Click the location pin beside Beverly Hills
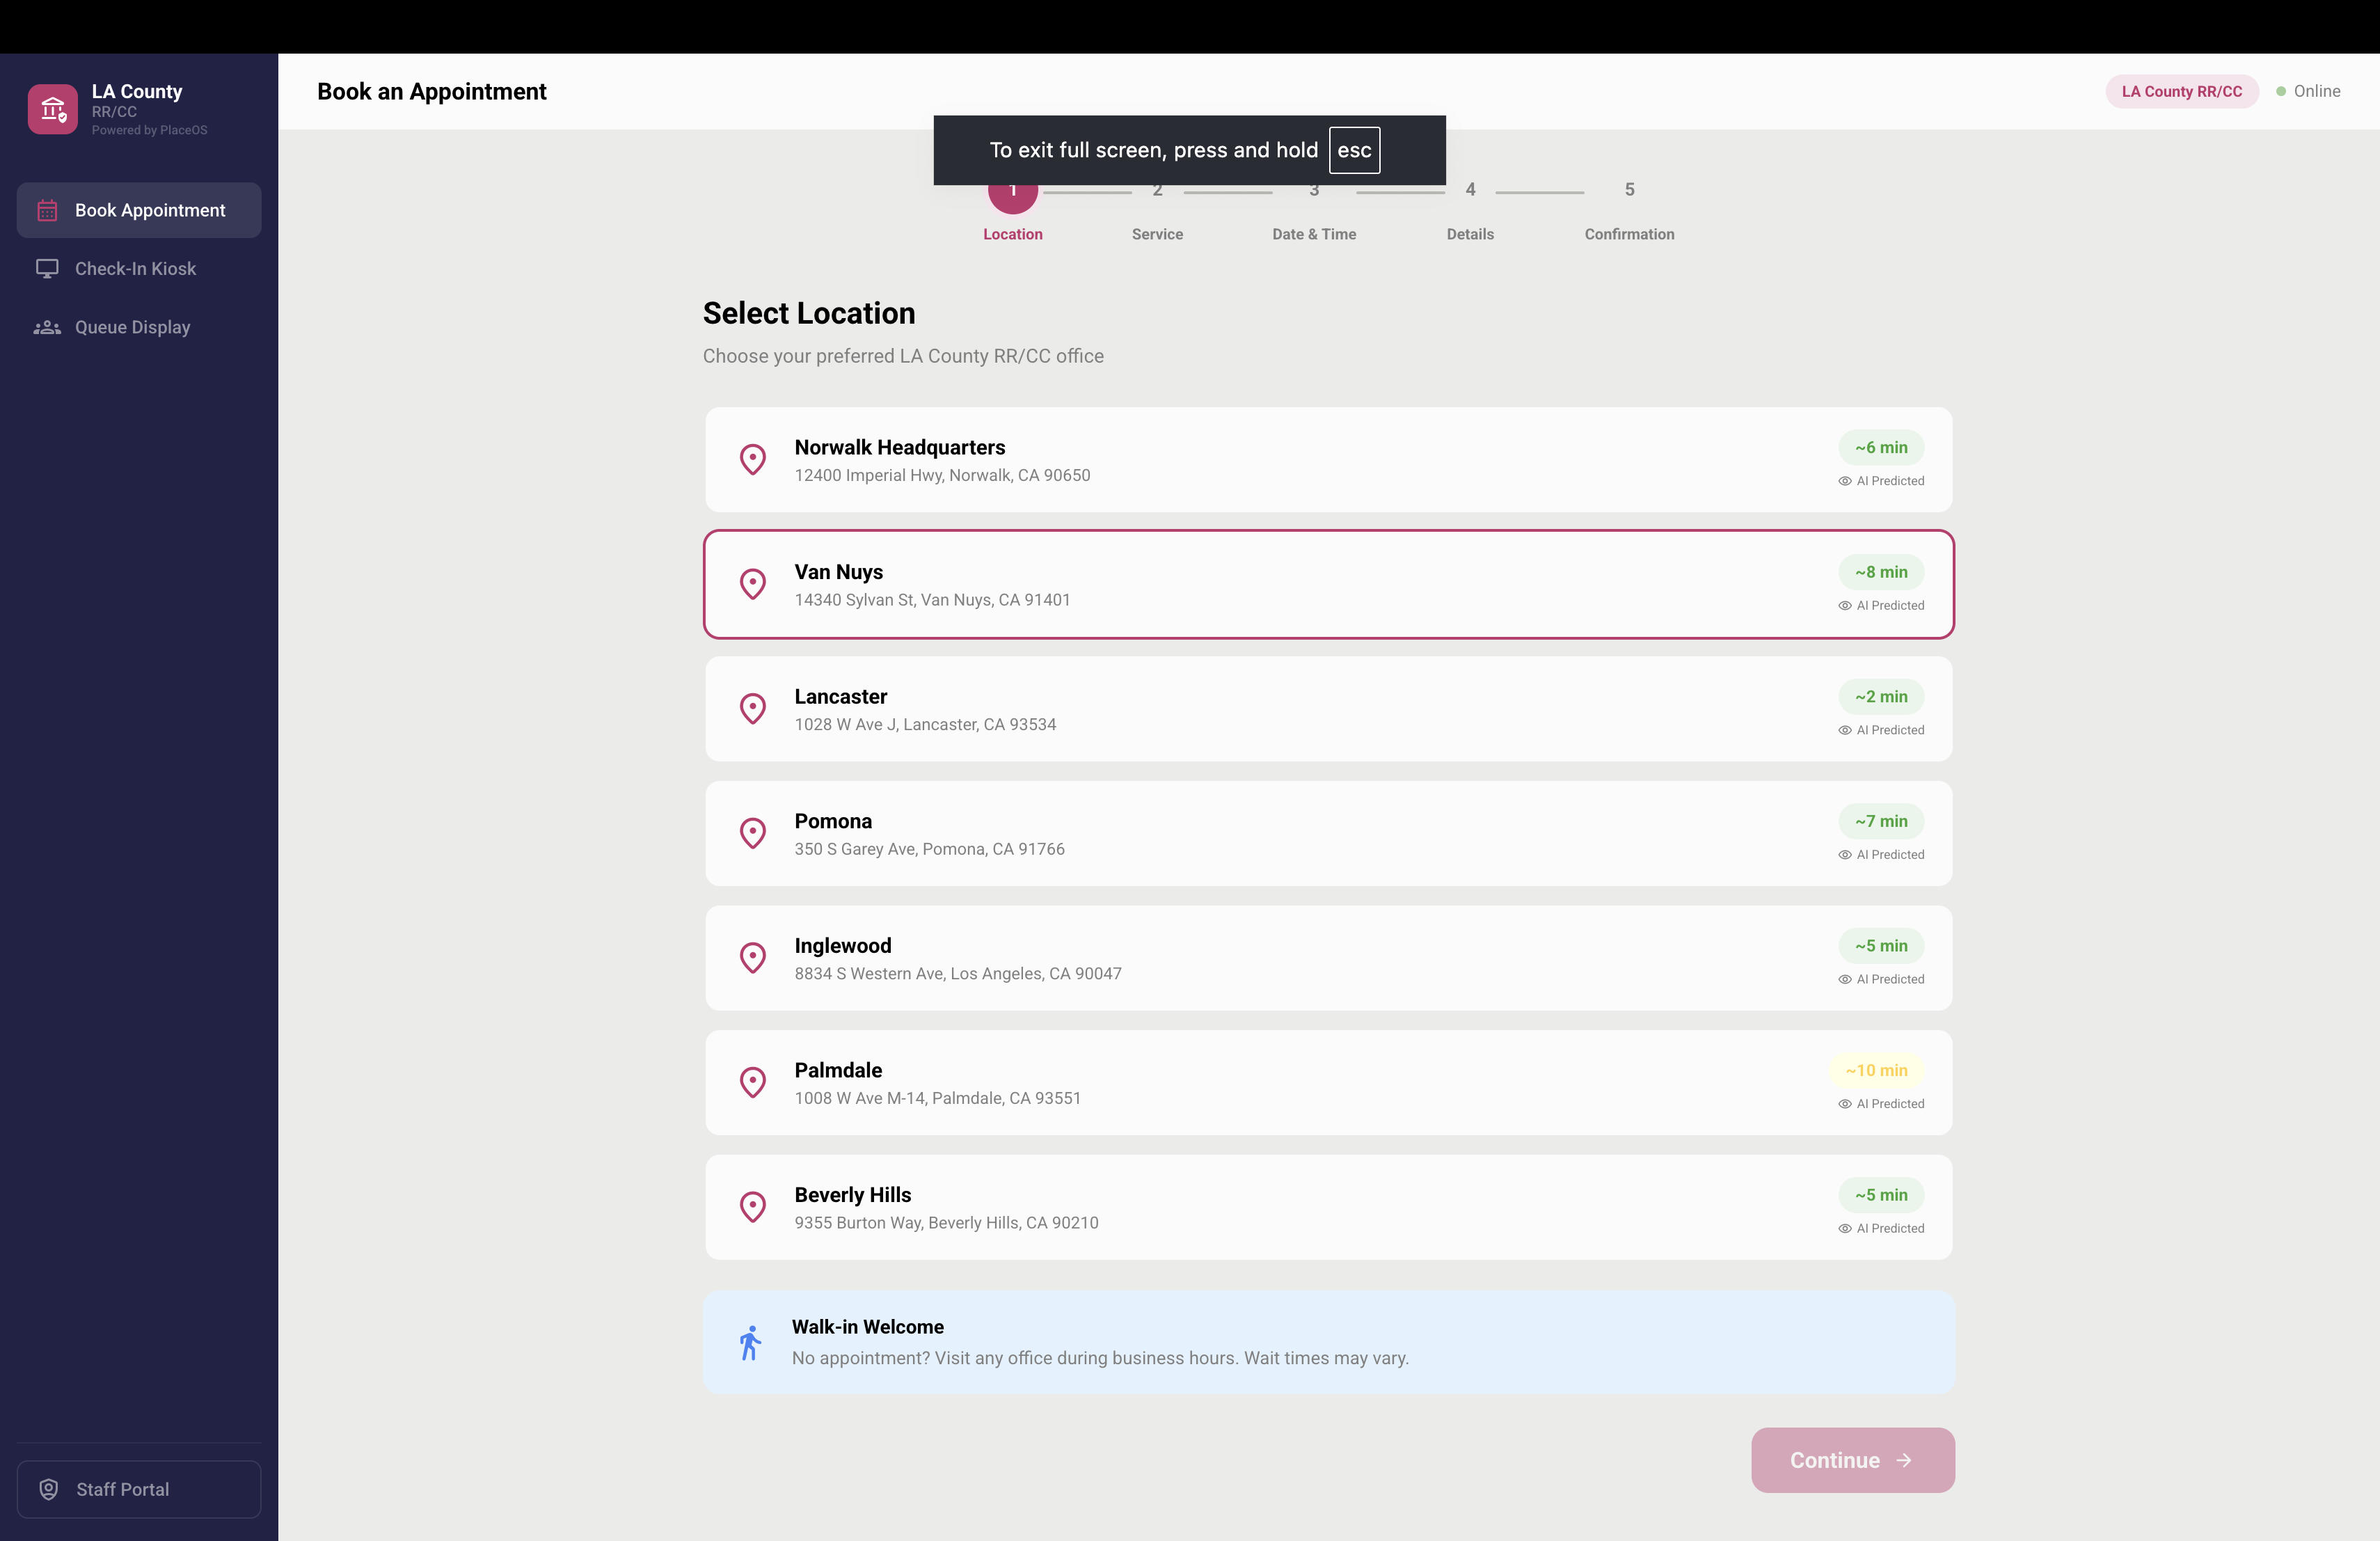This screenshot has height=1541, width=2380. [752, 1207]
